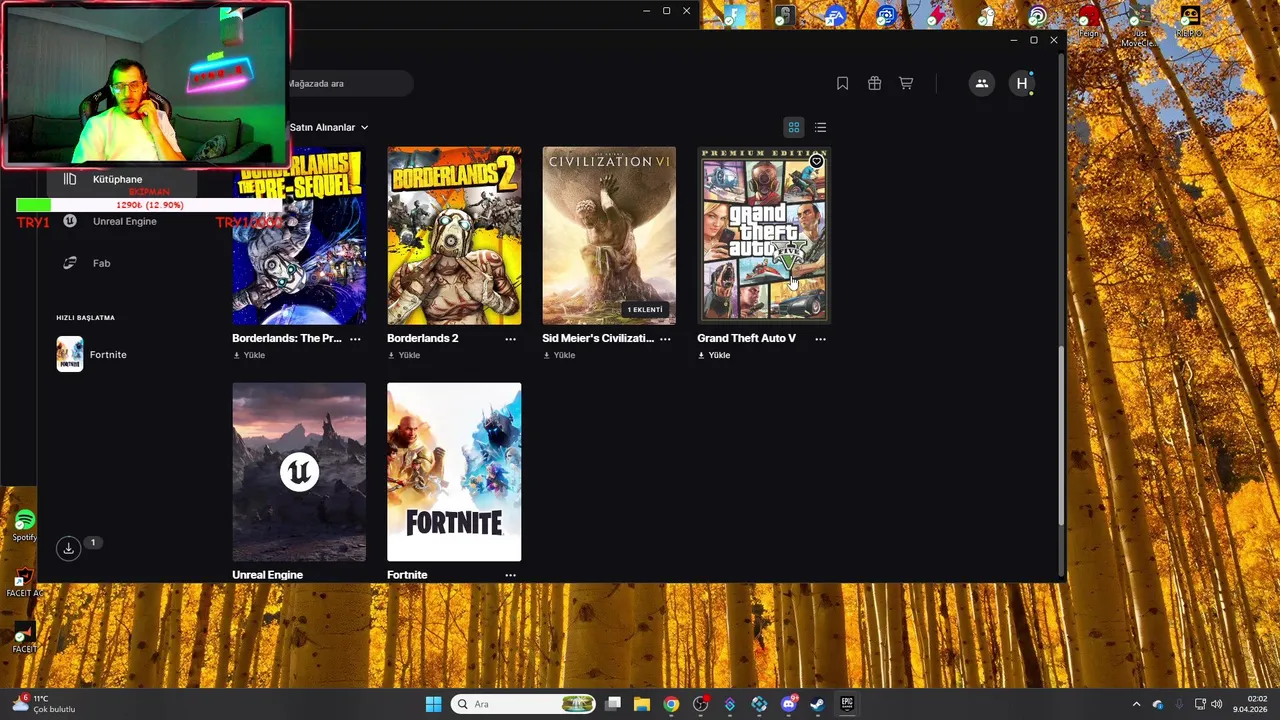
Task: Open Grand Theft Auto V cover art
Action: click(x=764, y=236)
